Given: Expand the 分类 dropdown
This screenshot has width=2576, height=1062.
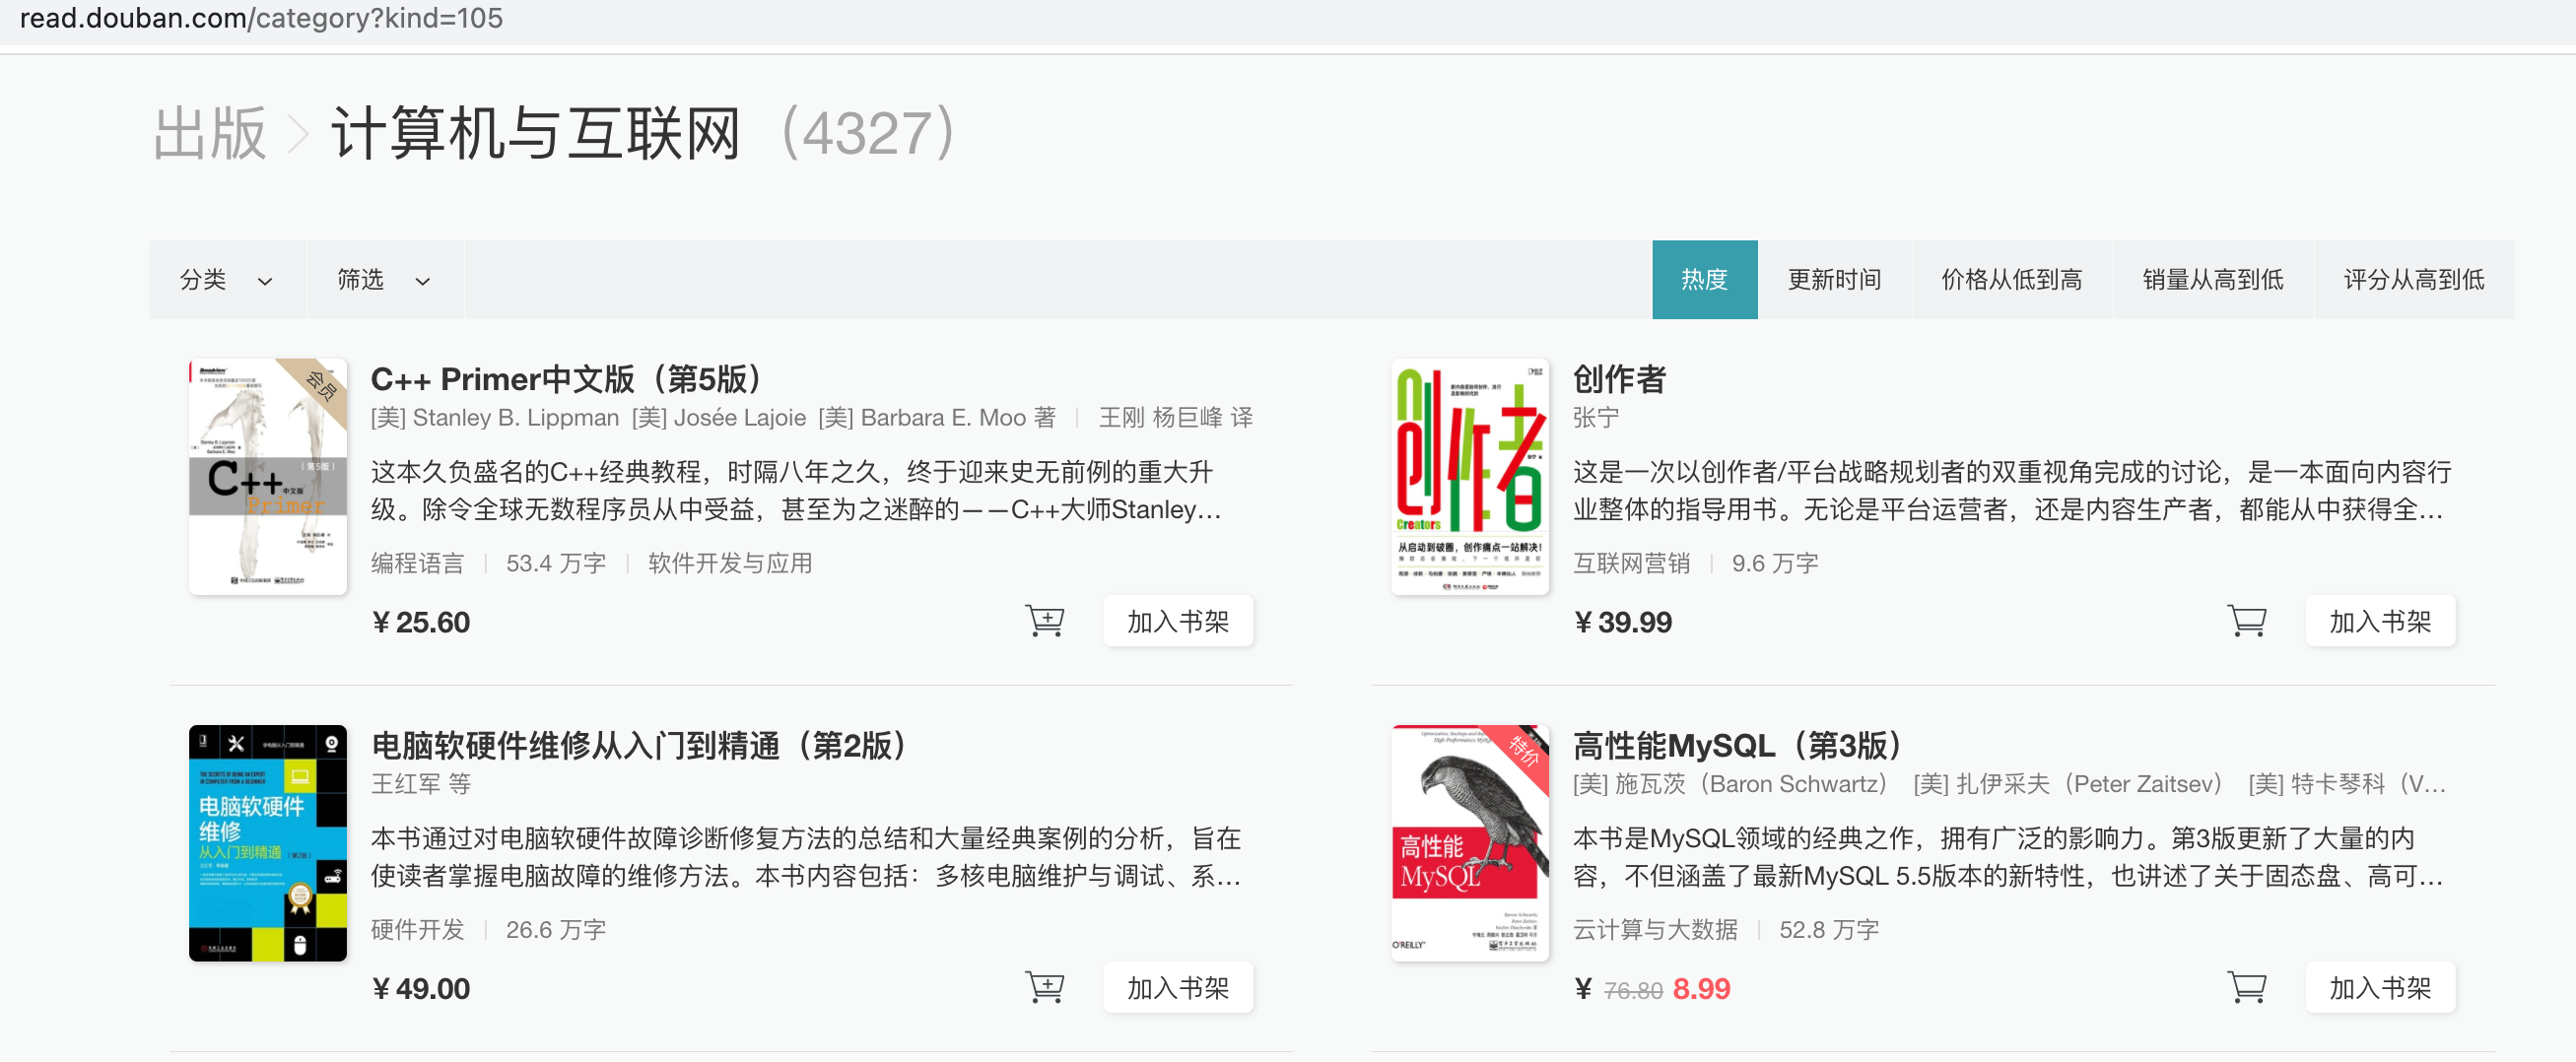Looking at the screenshot, I should click(227, 280).
